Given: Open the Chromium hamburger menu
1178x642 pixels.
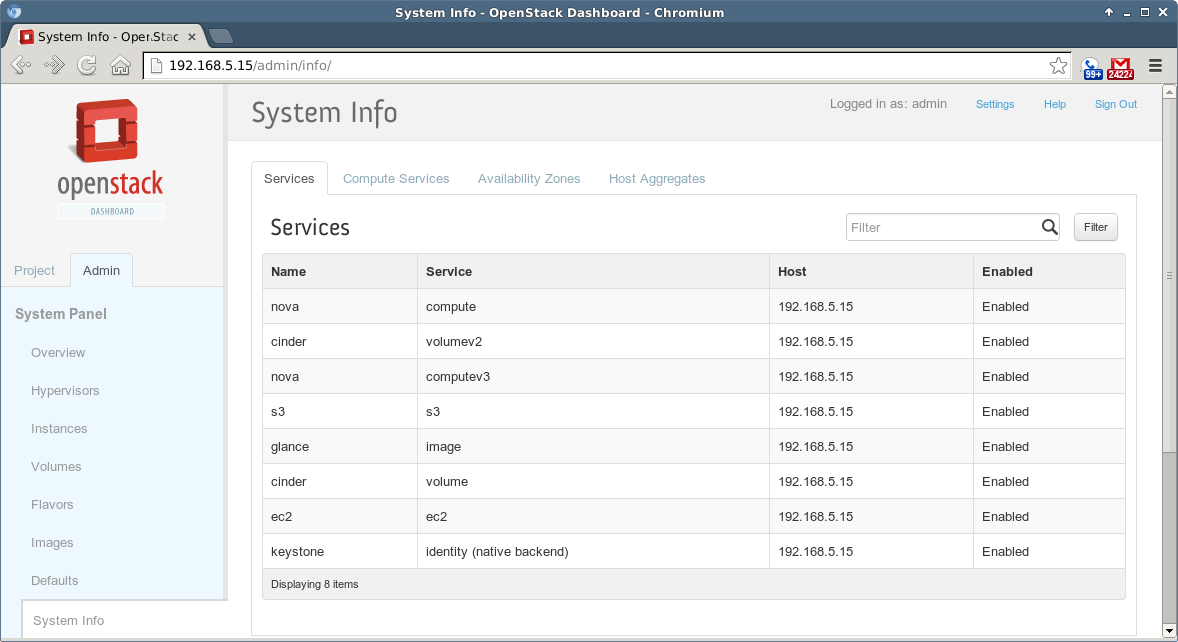Looking at the screenshot, I should (1155, 66).
